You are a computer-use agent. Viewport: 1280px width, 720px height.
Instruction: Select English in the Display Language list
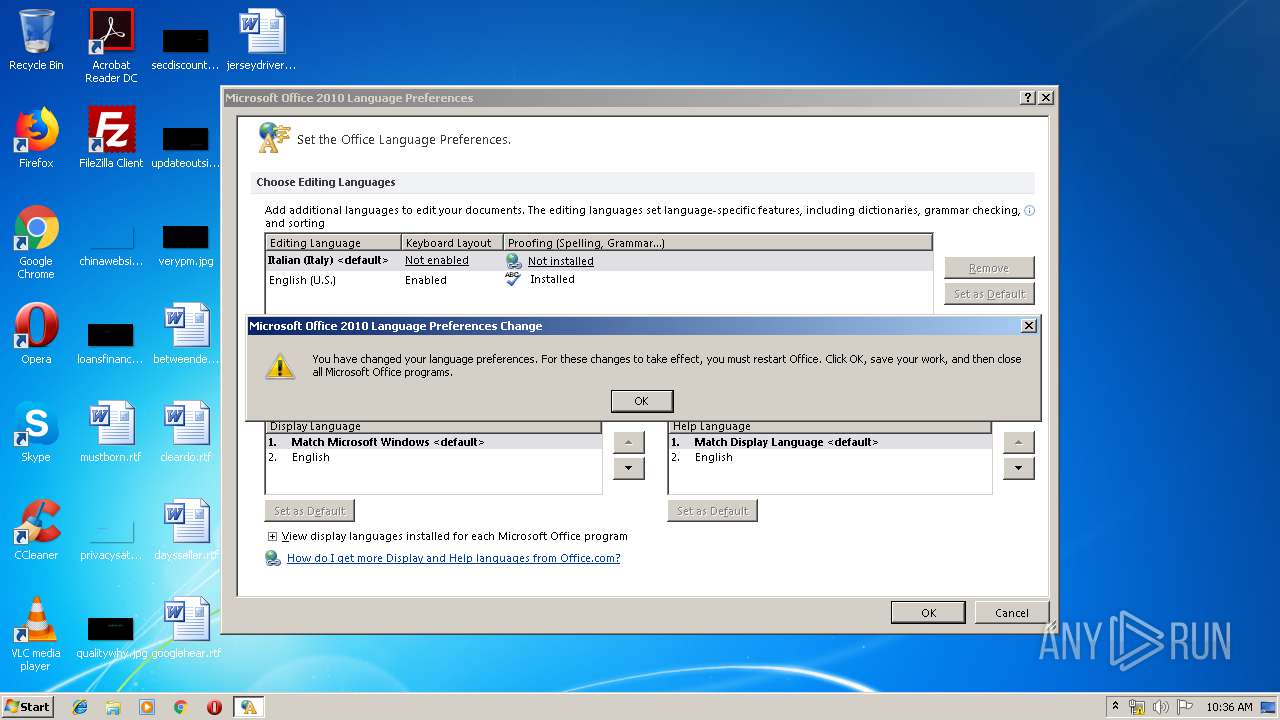(x=433, y=457)
